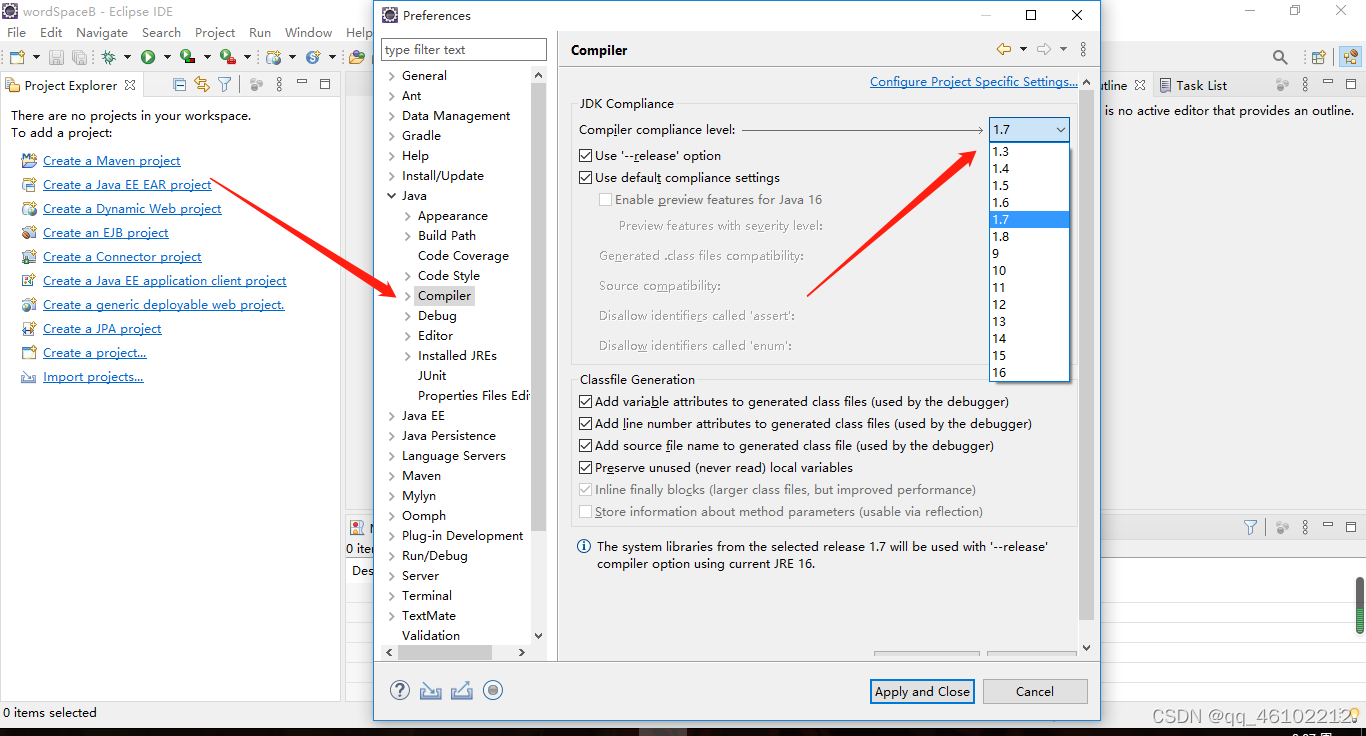Click the Search magnifier icon in main toolbar
The height and width of the screenshot is (736, 1366).
(x=1280, y=57)
